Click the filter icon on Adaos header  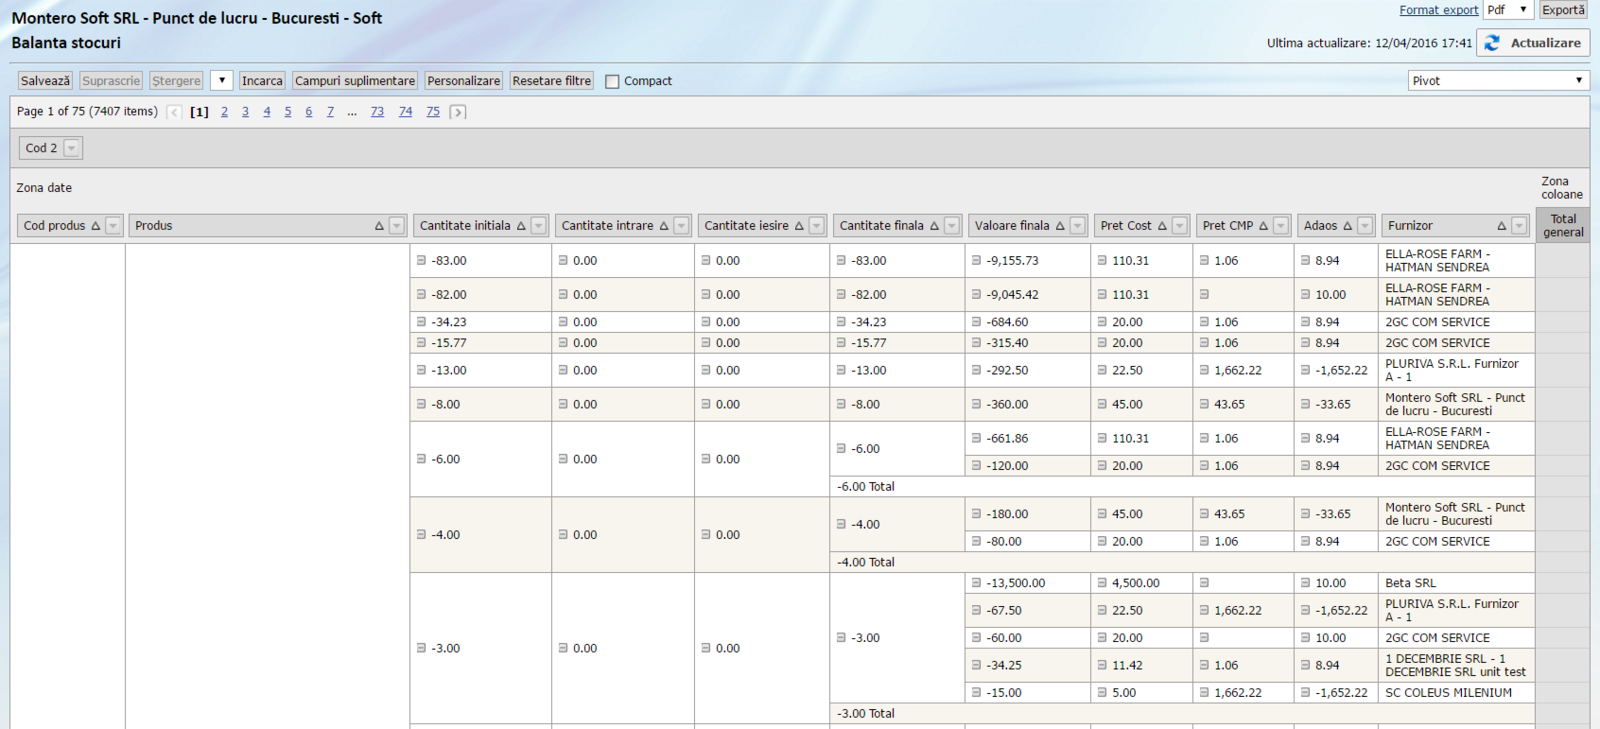point(1365,226)
